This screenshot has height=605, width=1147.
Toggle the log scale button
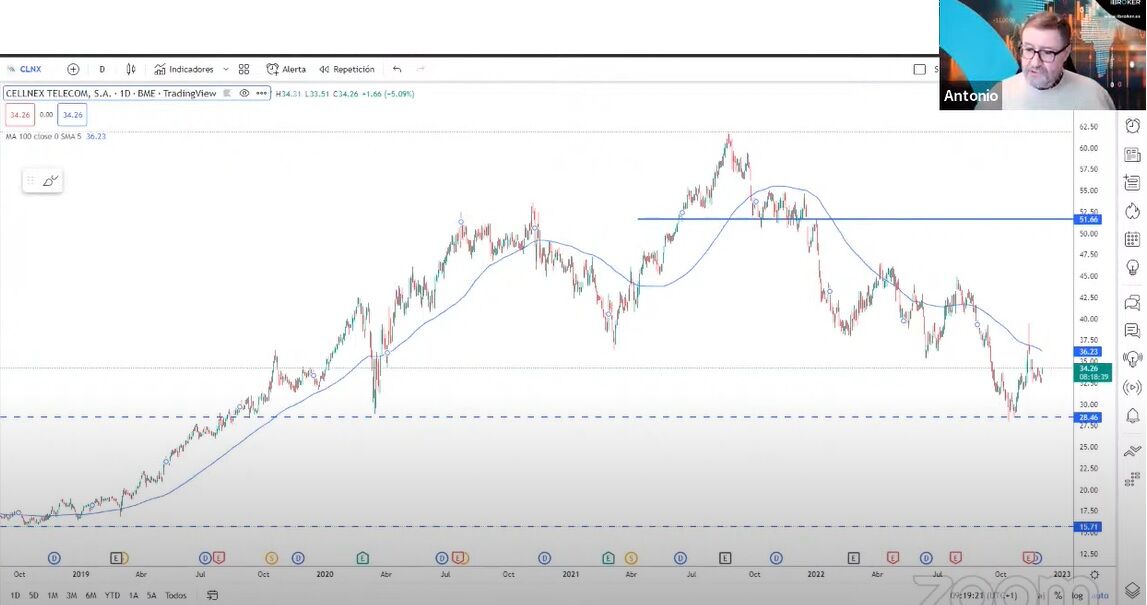[1078, 595]
